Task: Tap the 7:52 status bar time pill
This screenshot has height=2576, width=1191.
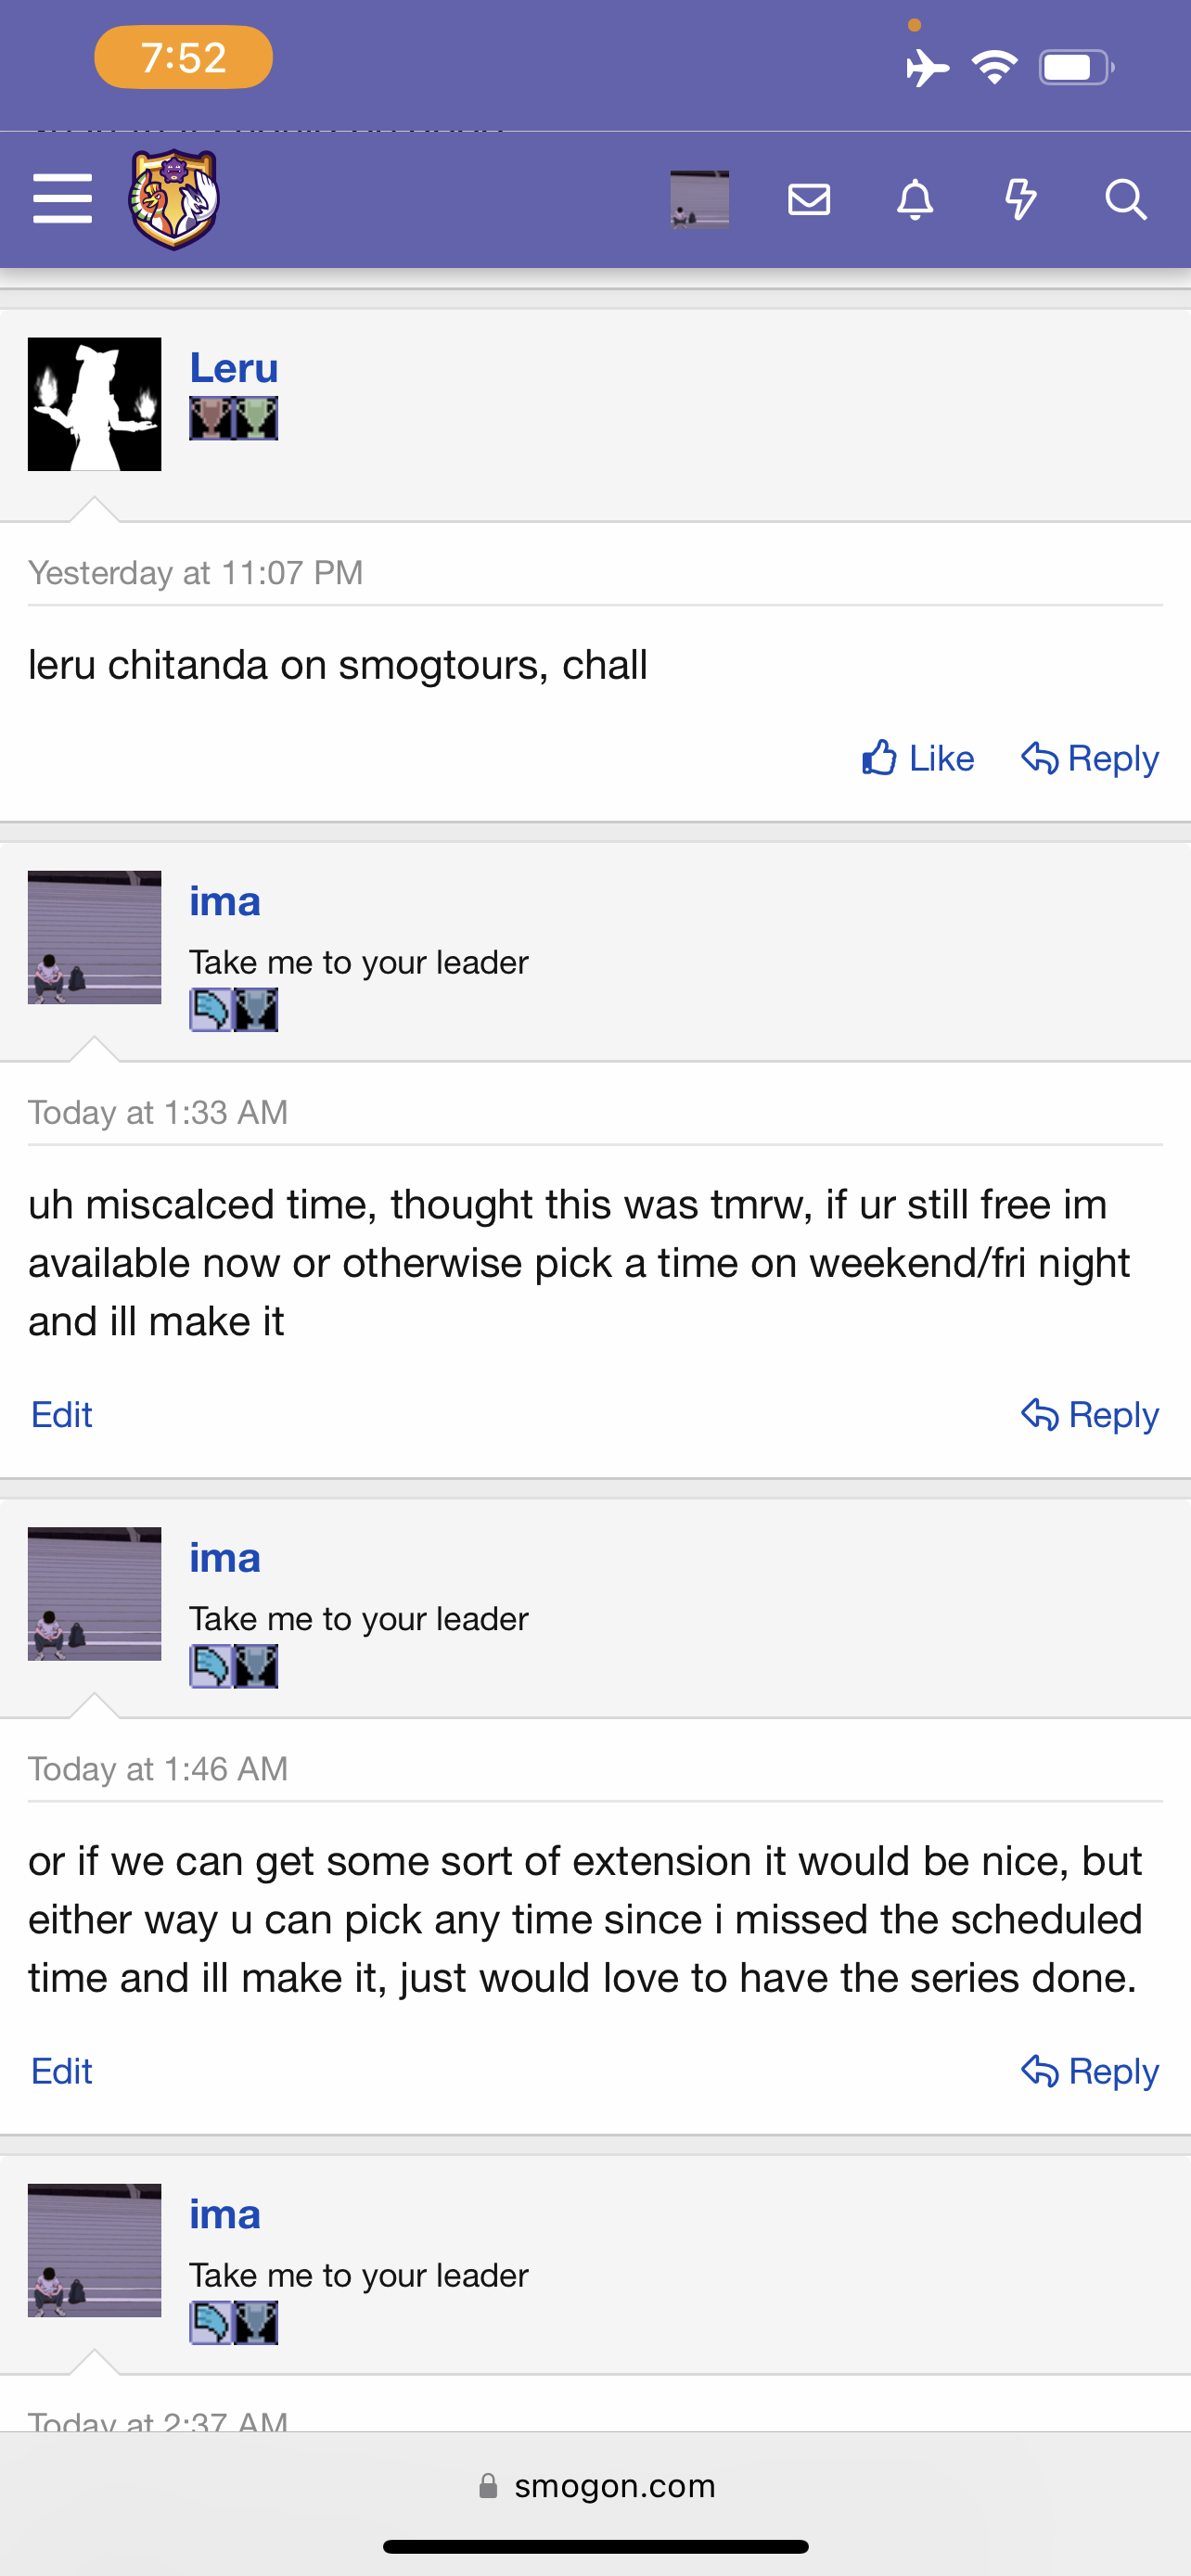Action: [183, 58]
